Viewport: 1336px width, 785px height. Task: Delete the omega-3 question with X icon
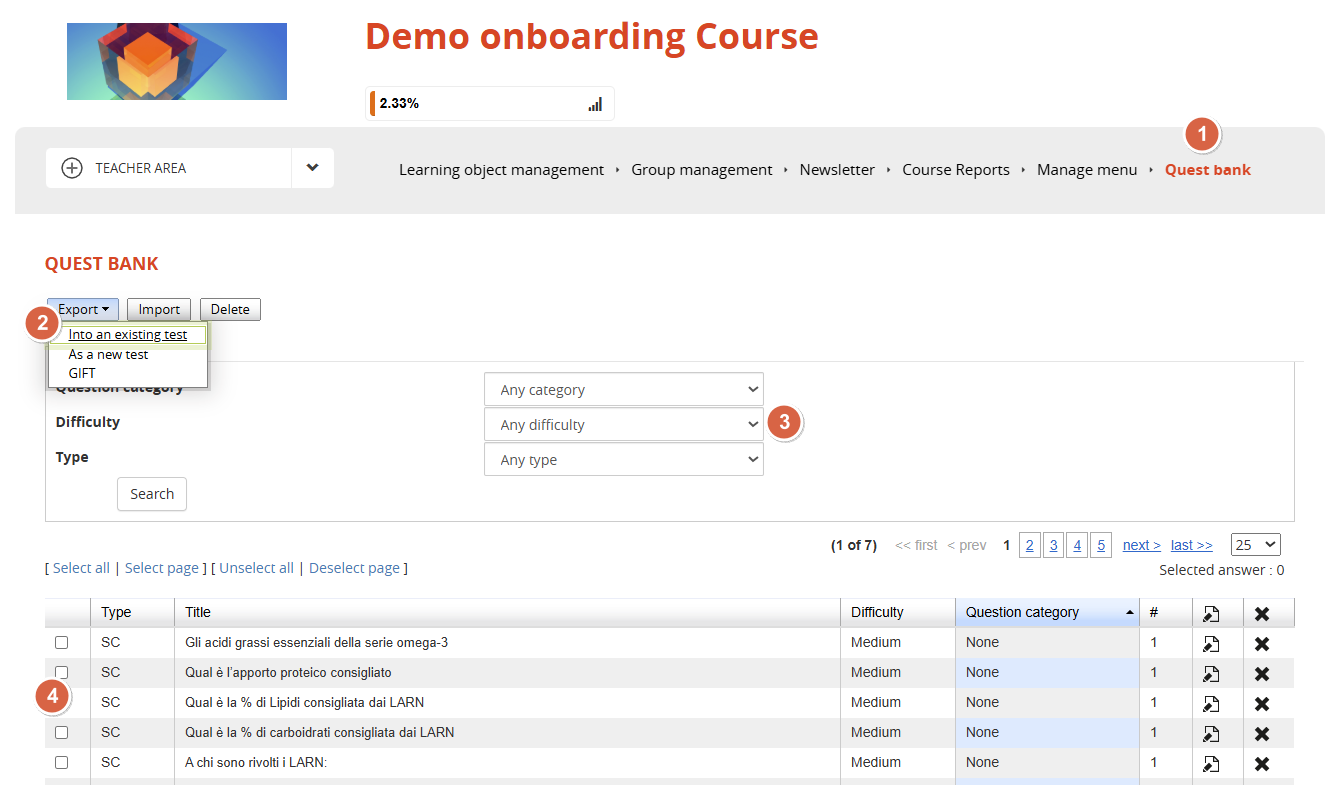1261,643
